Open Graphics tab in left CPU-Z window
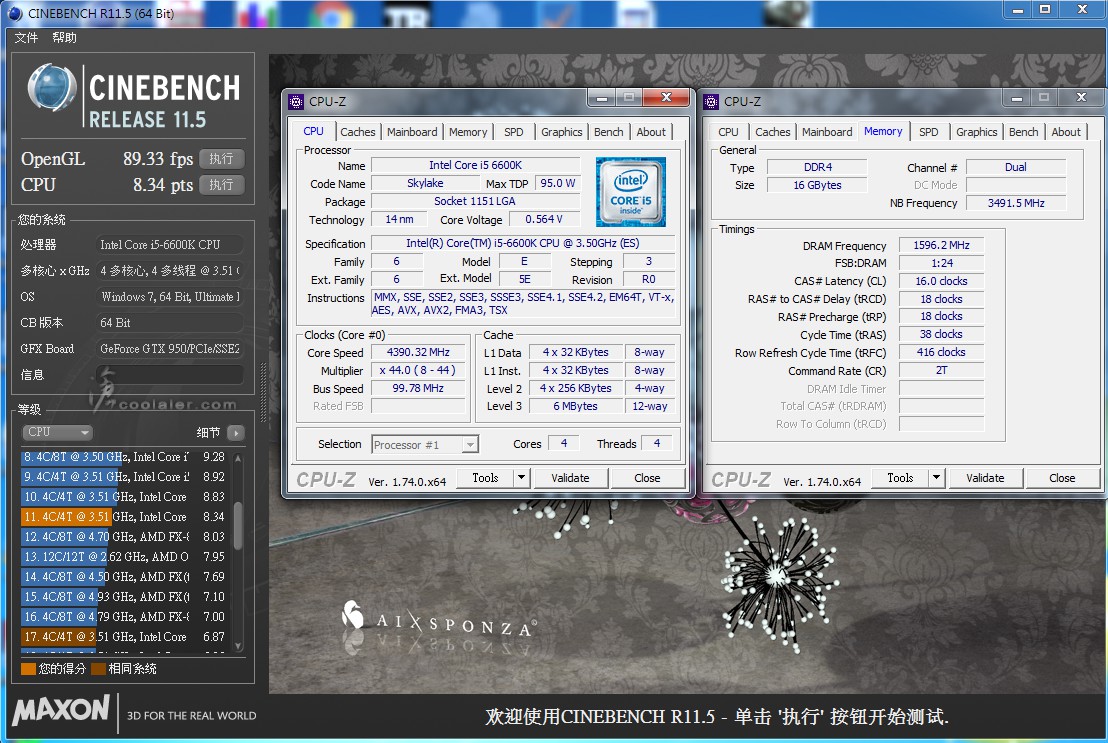This screenshot has width=1108, height=743. point(562,131)
